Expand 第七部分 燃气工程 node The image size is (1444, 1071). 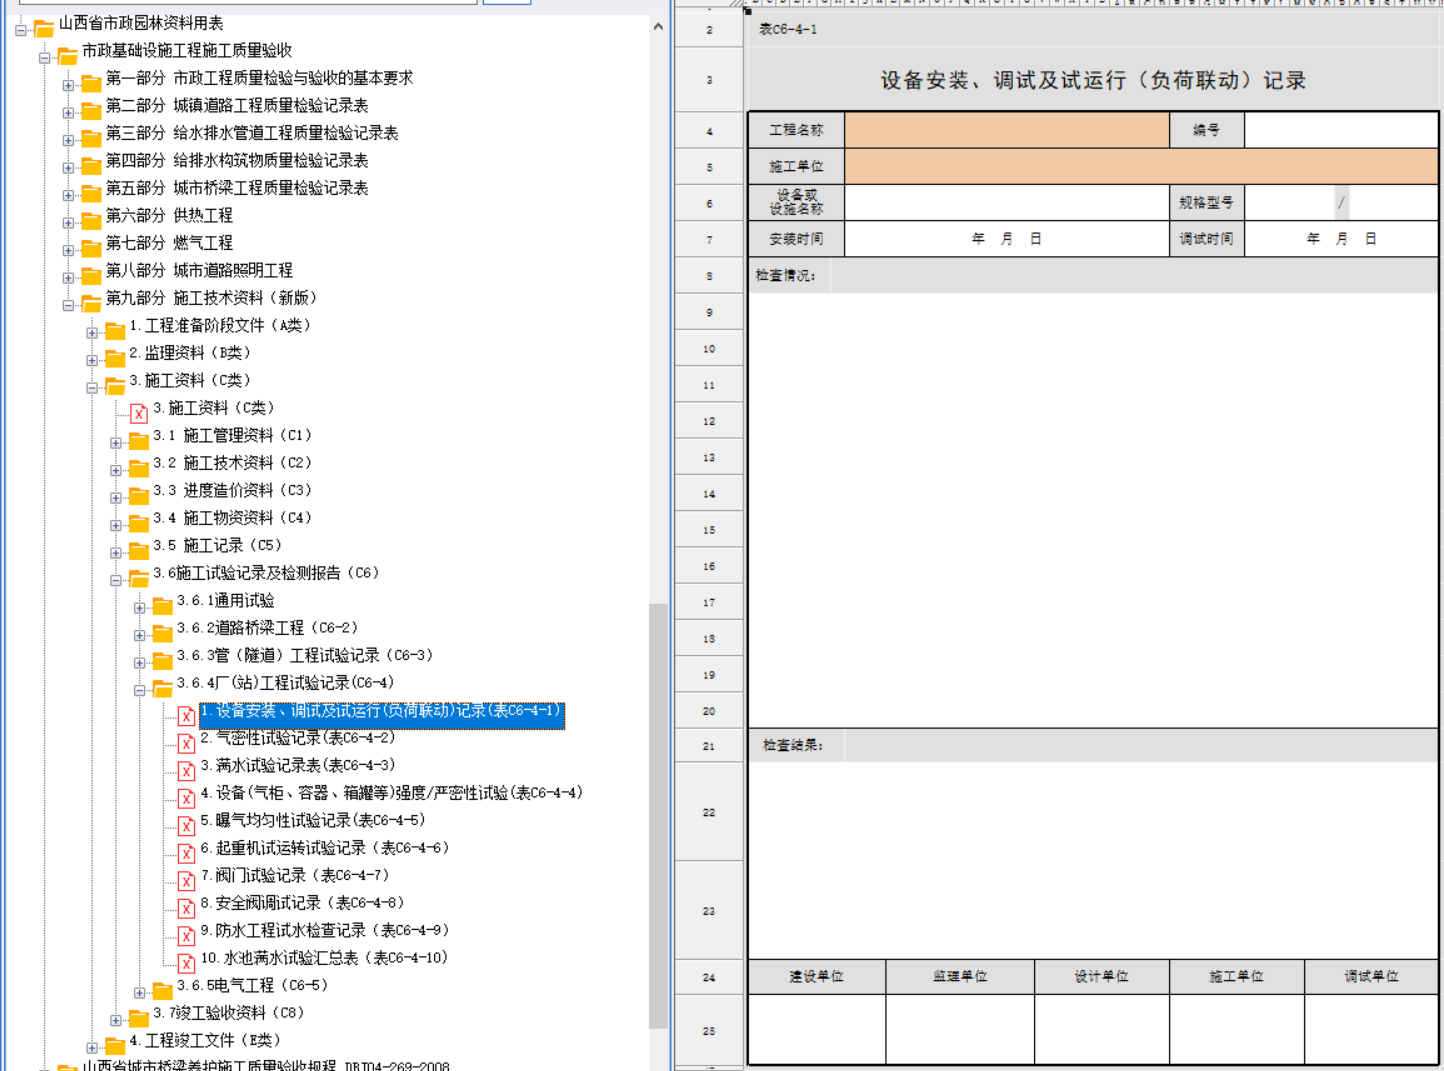[x=68, y=250]
